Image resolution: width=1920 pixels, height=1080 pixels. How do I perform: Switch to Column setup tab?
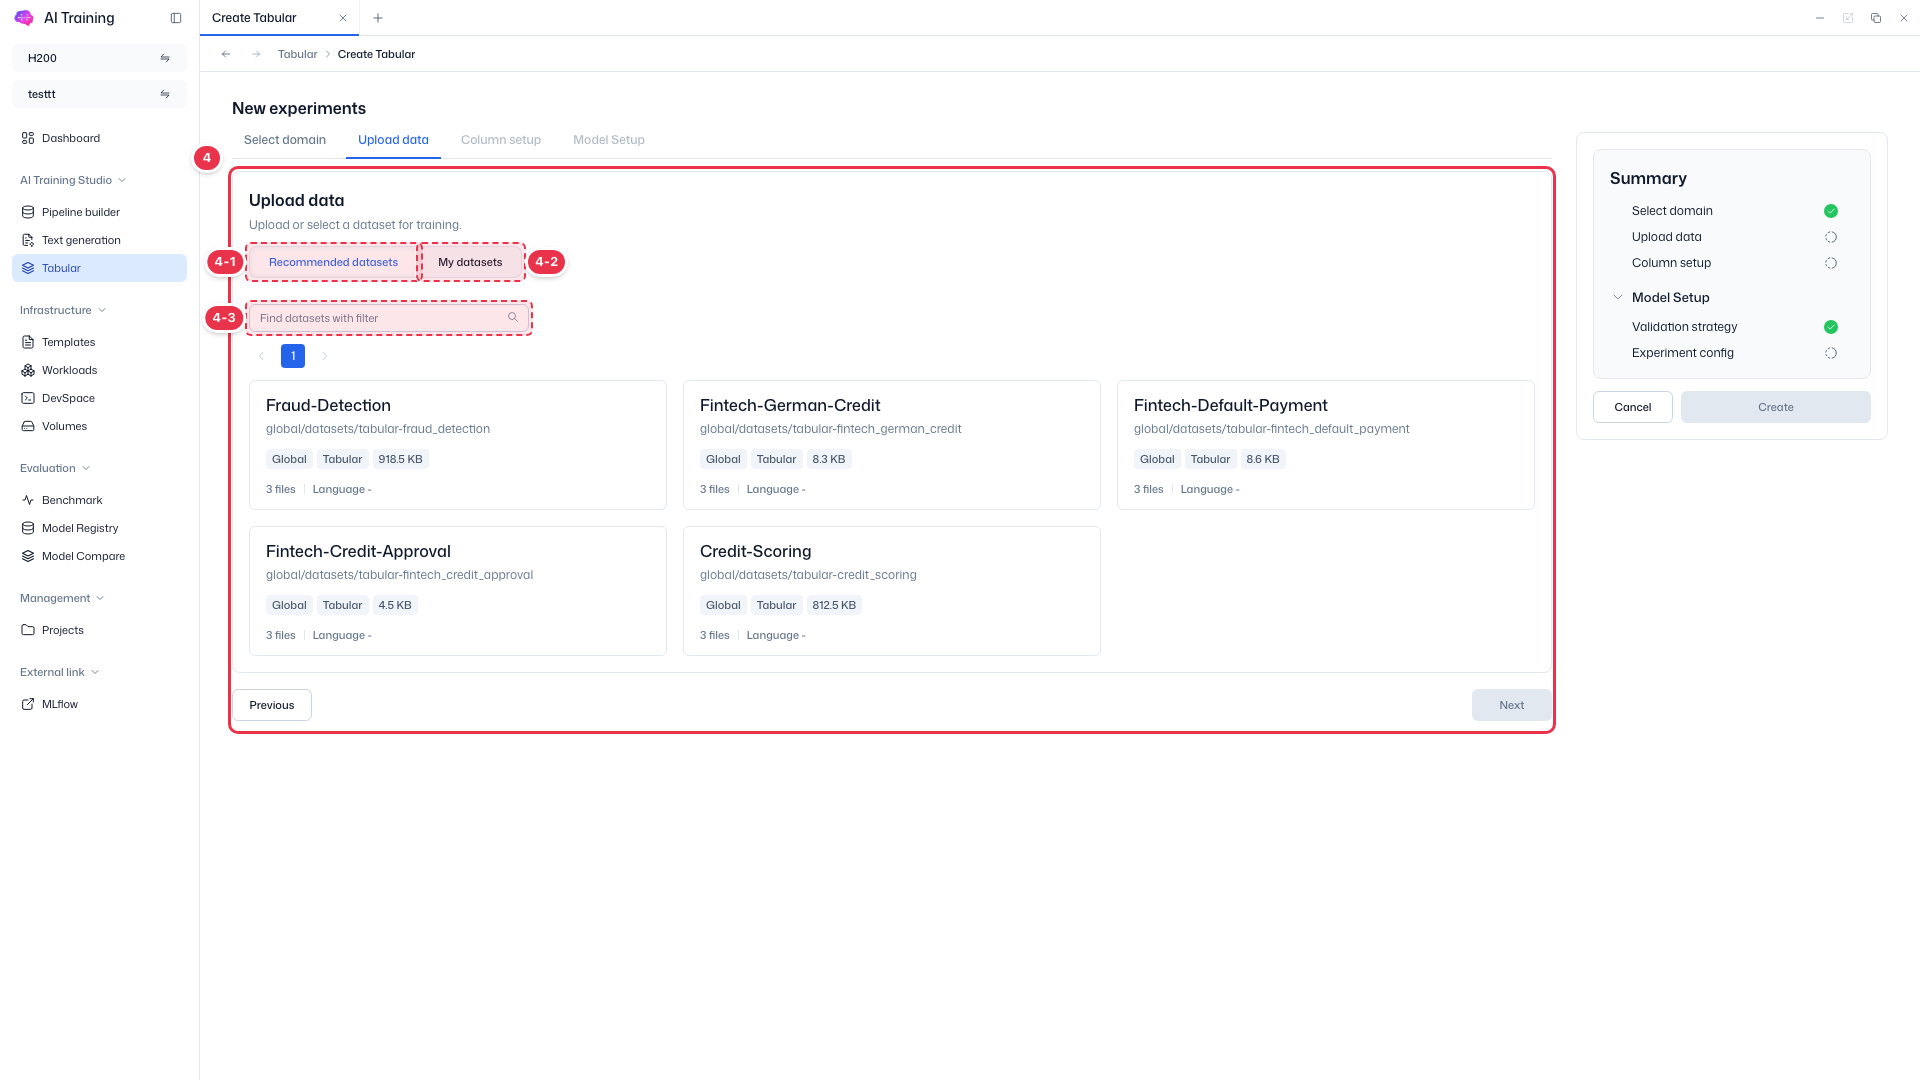(x=501, y=140)
